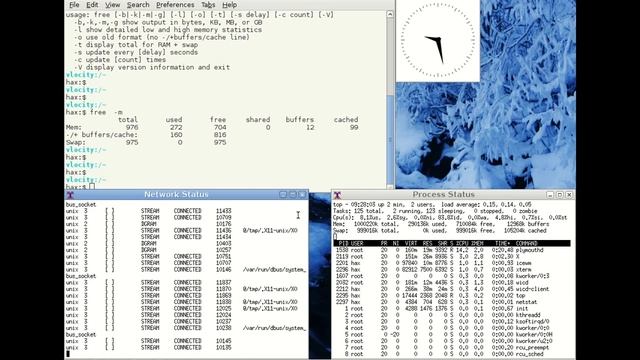Click the PID column header in top

pos(344,244)
